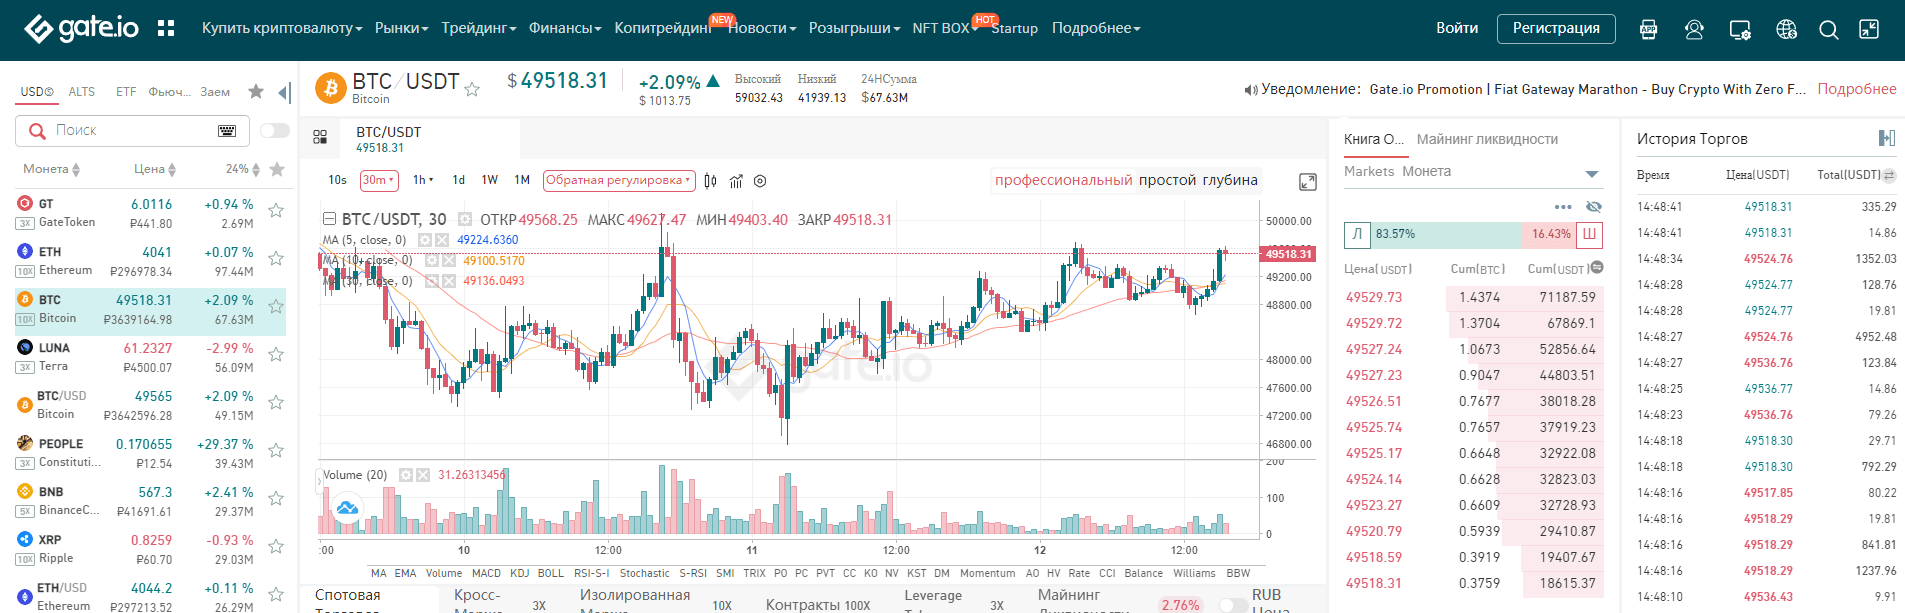Open the Финансы menu
1905x613 pixels.
click(x=565, y=28)
